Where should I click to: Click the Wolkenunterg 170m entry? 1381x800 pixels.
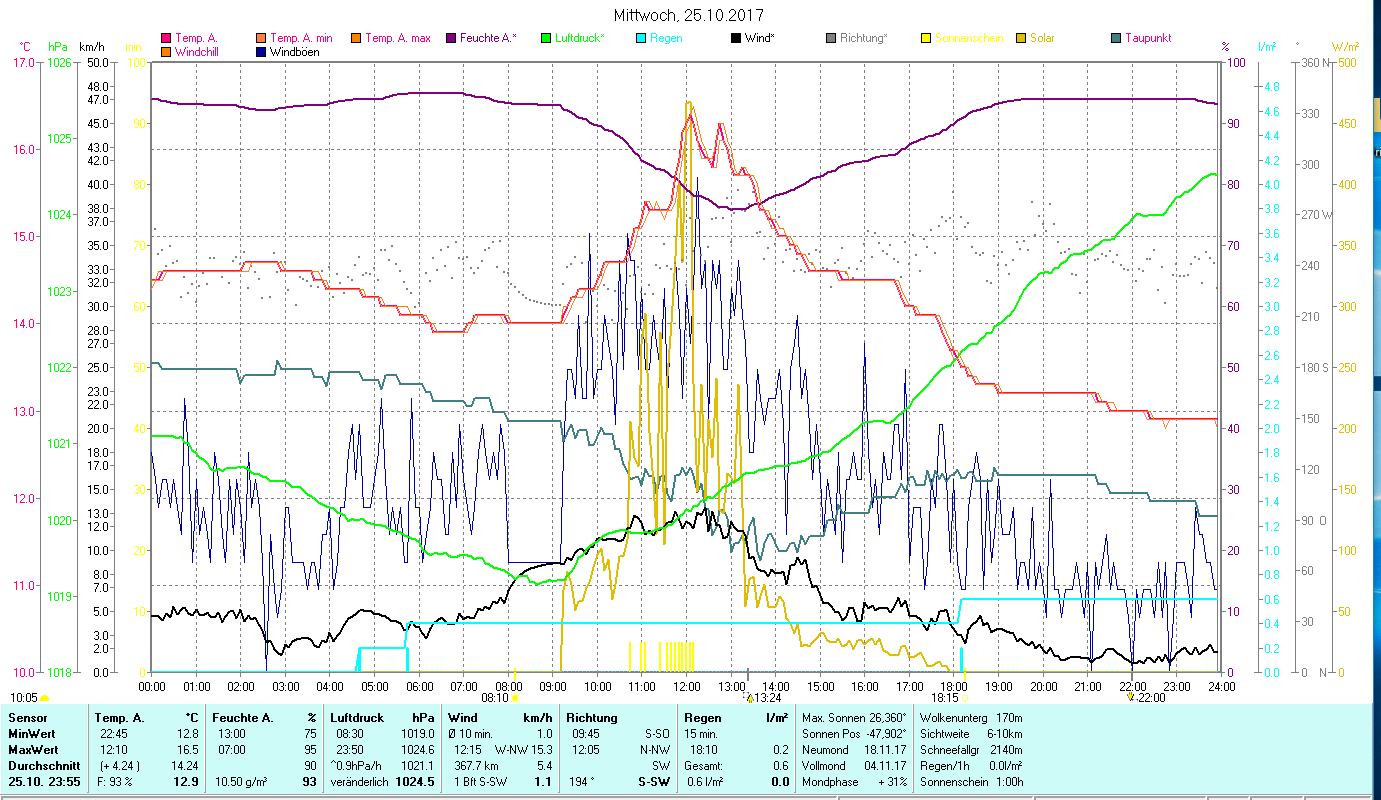tap(971, 718)
